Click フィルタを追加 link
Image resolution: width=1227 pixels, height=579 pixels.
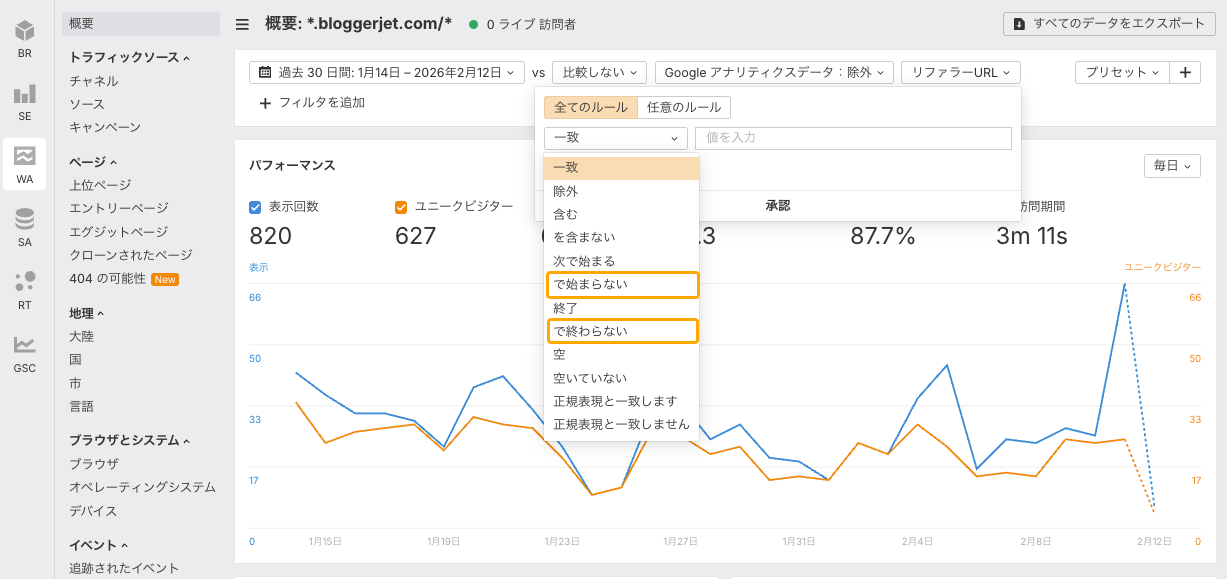pos(312,102)
